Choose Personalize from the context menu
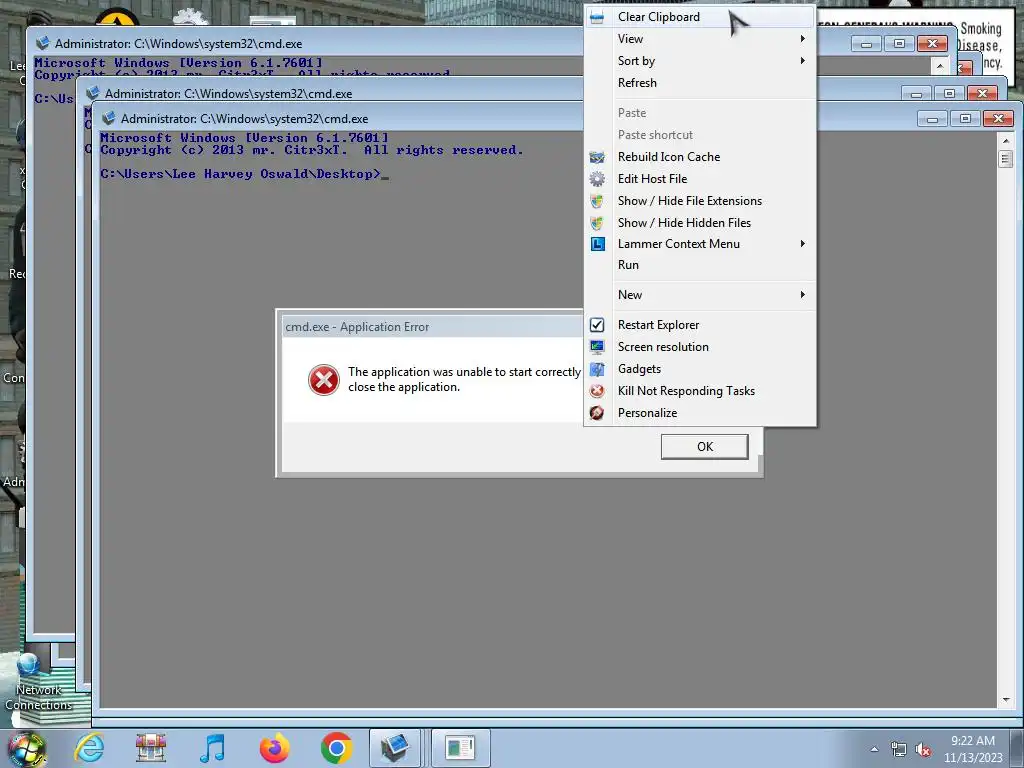The height and width of the screenshot is (768, 1024). click(700, 413)
